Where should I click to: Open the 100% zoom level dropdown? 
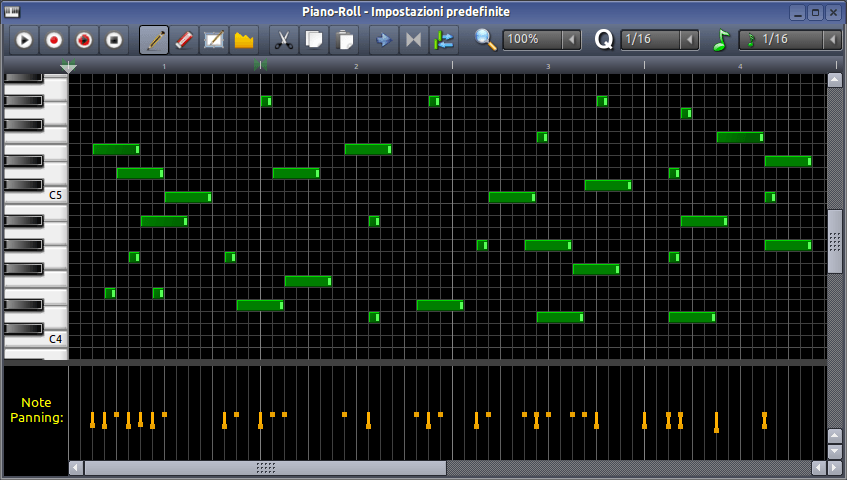coord(541,40)
